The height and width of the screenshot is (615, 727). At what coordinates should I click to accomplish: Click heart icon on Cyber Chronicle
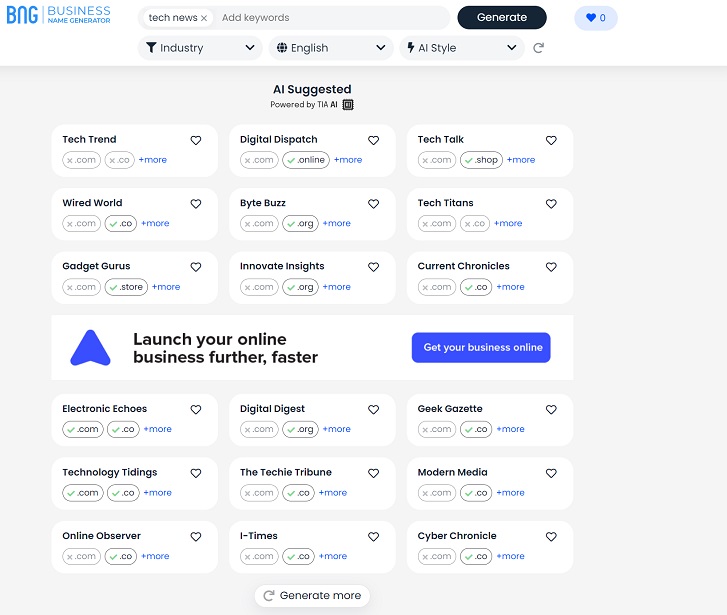click(551, 537)
